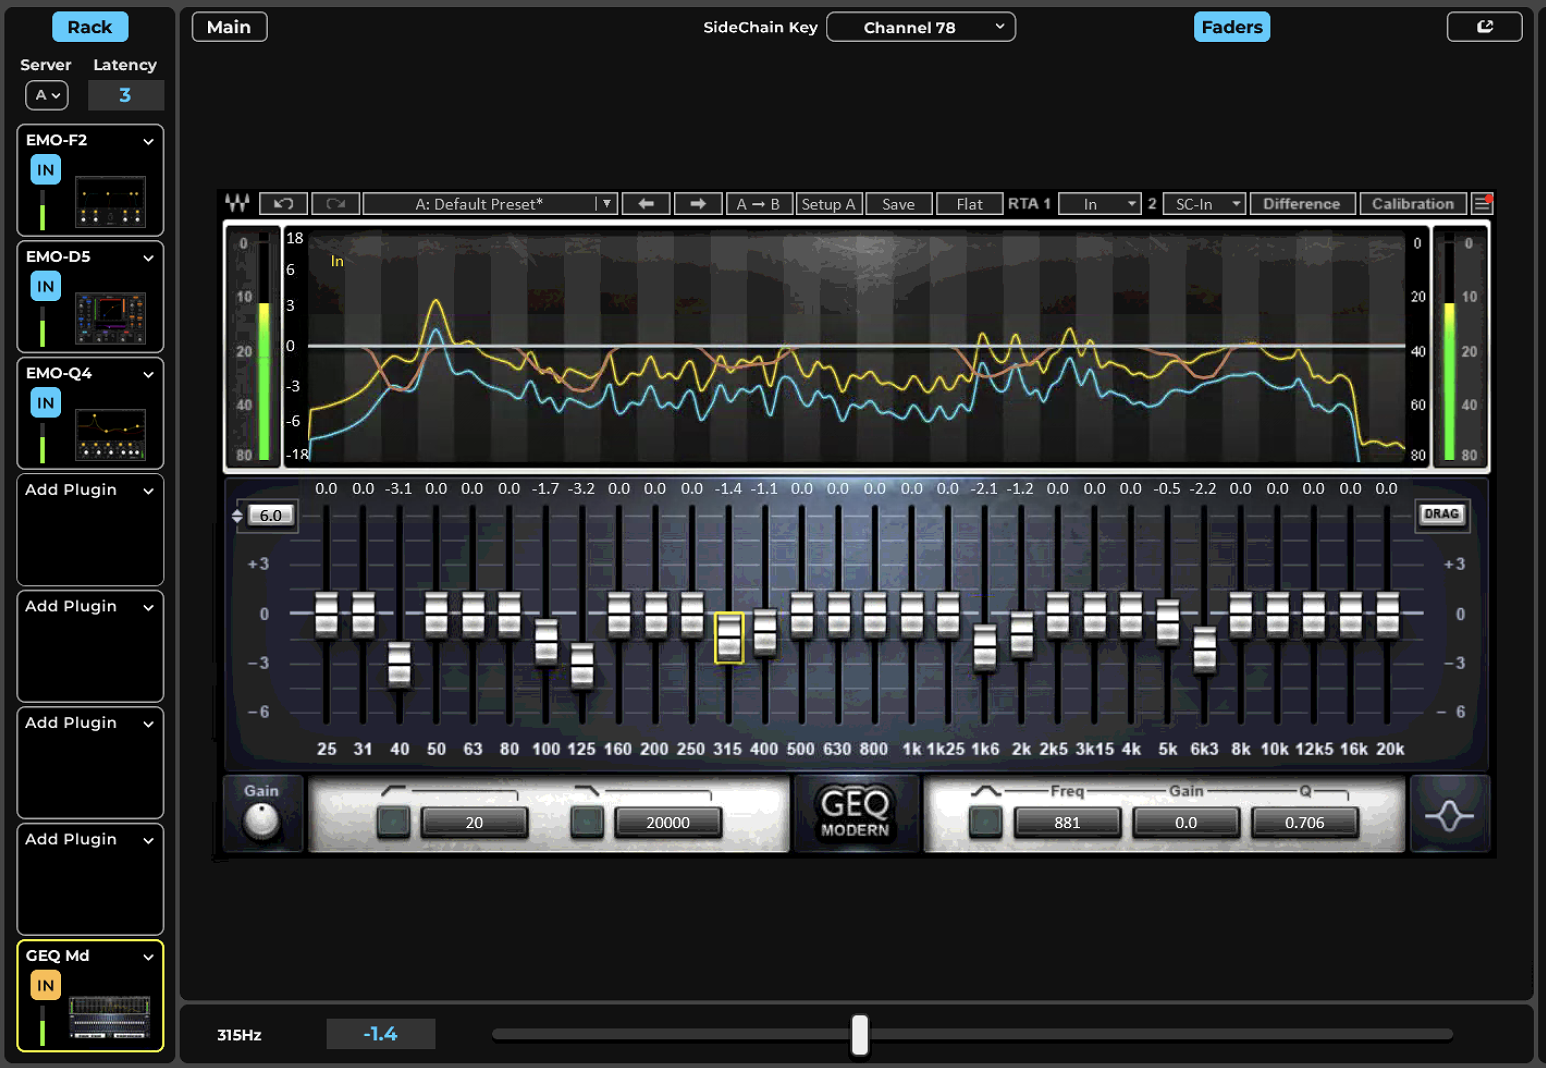Screen dimensions: 1546x1068
Task: Open the EMO-F2 plugin thumbnail
Action: coord(110,201)
